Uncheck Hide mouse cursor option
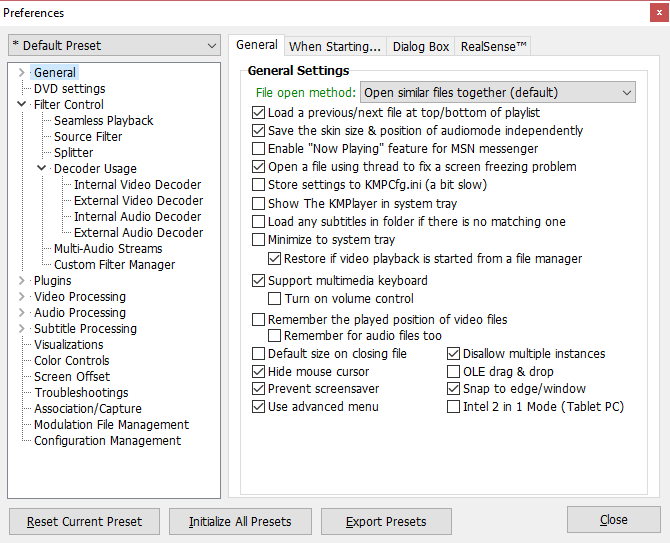This screenshot has height=543, width=670. tap(259, 371)
